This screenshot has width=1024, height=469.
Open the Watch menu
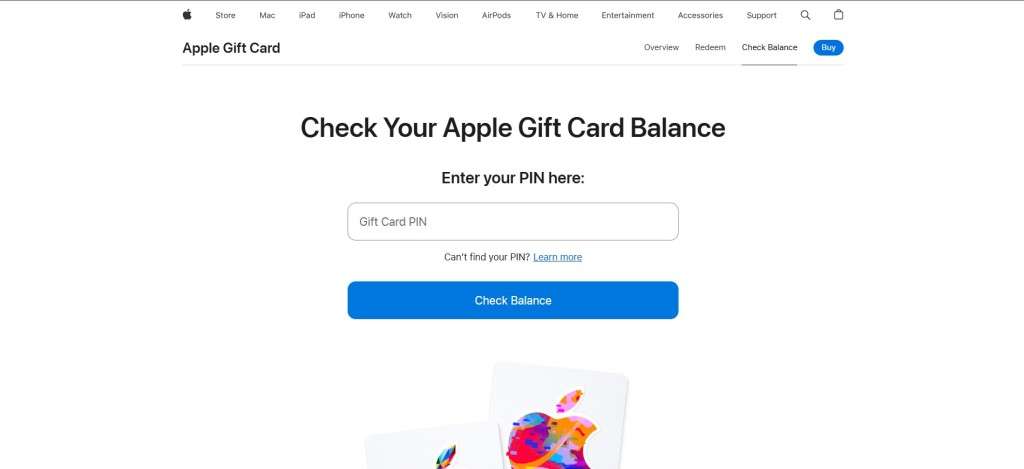[400, 15]
